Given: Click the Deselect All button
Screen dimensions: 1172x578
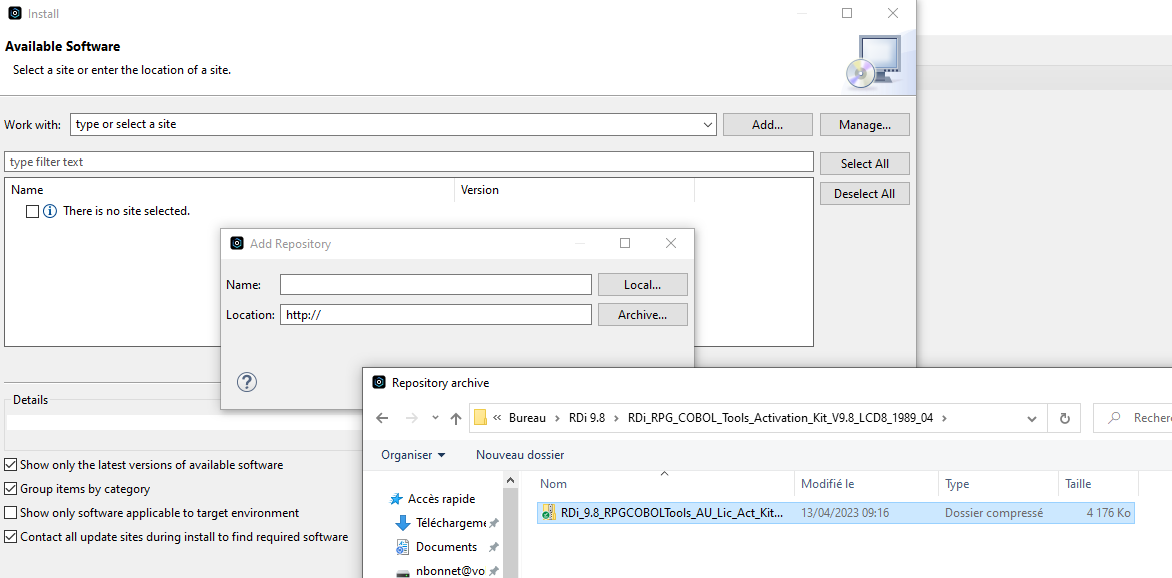Looking at the screenshot, I should (865, 194).
